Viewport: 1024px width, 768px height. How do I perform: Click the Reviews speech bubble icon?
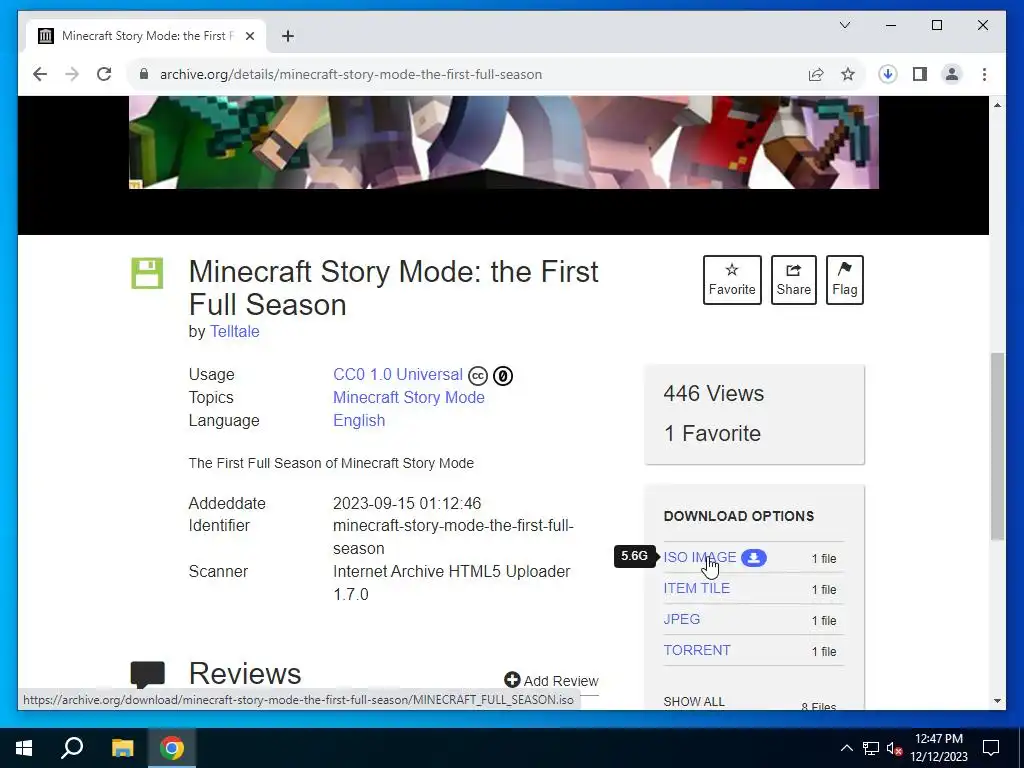tap(148, 674)
